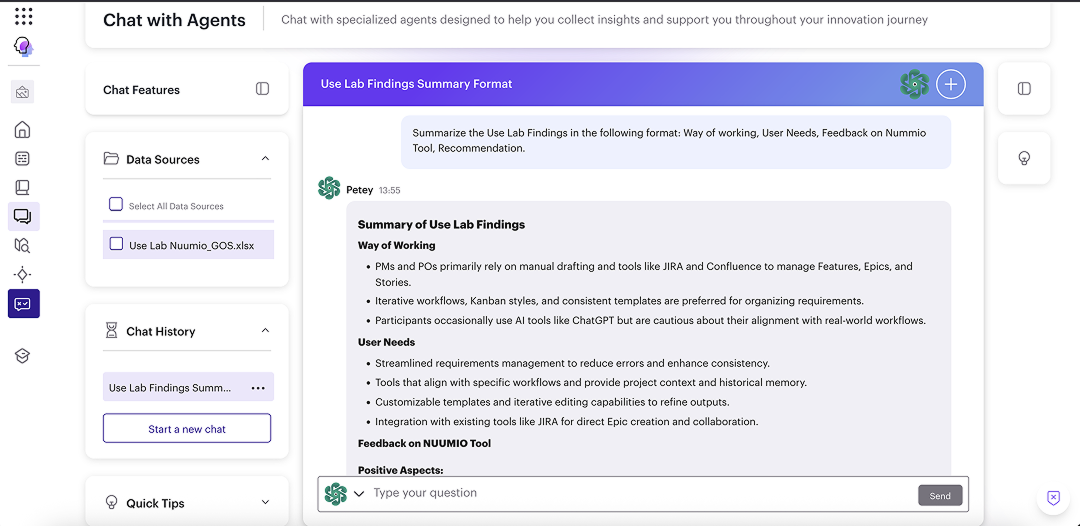Toggle the right side panel icon
This screenshot has width=1080, height=526.
(x=1024, y=88)
